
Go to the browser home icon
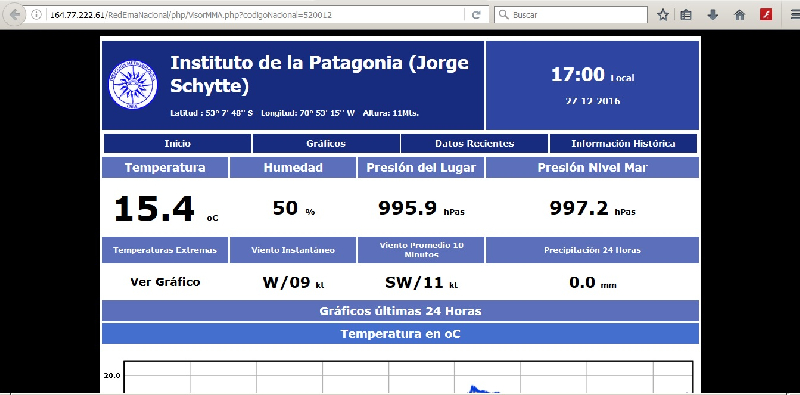pyautogui.click(x=739, y=15)
